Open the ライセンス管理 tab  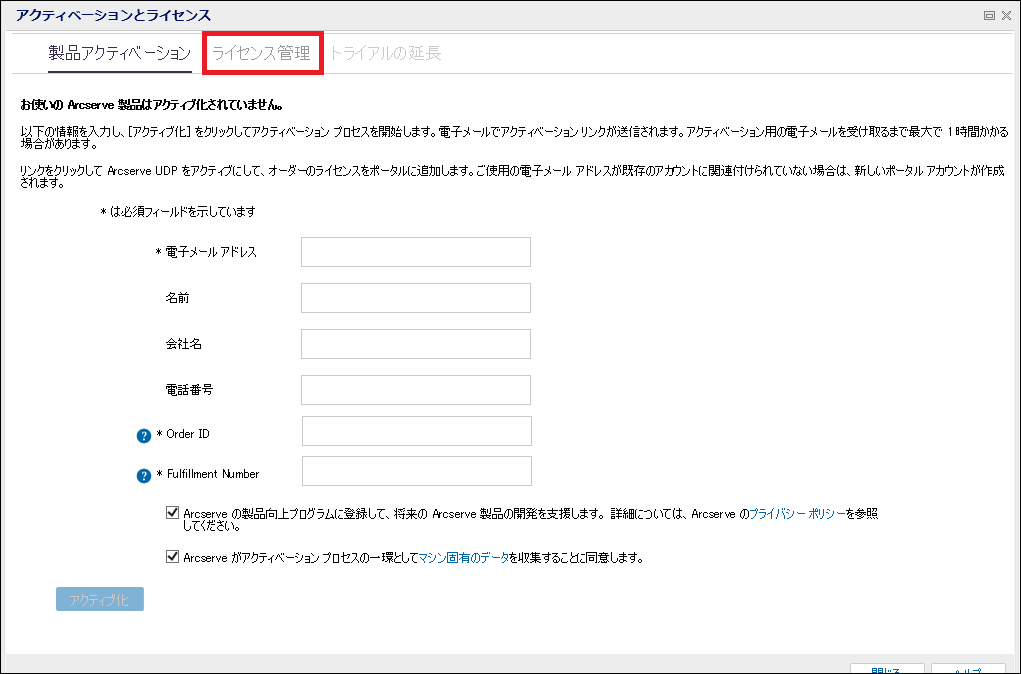[262, 53]
